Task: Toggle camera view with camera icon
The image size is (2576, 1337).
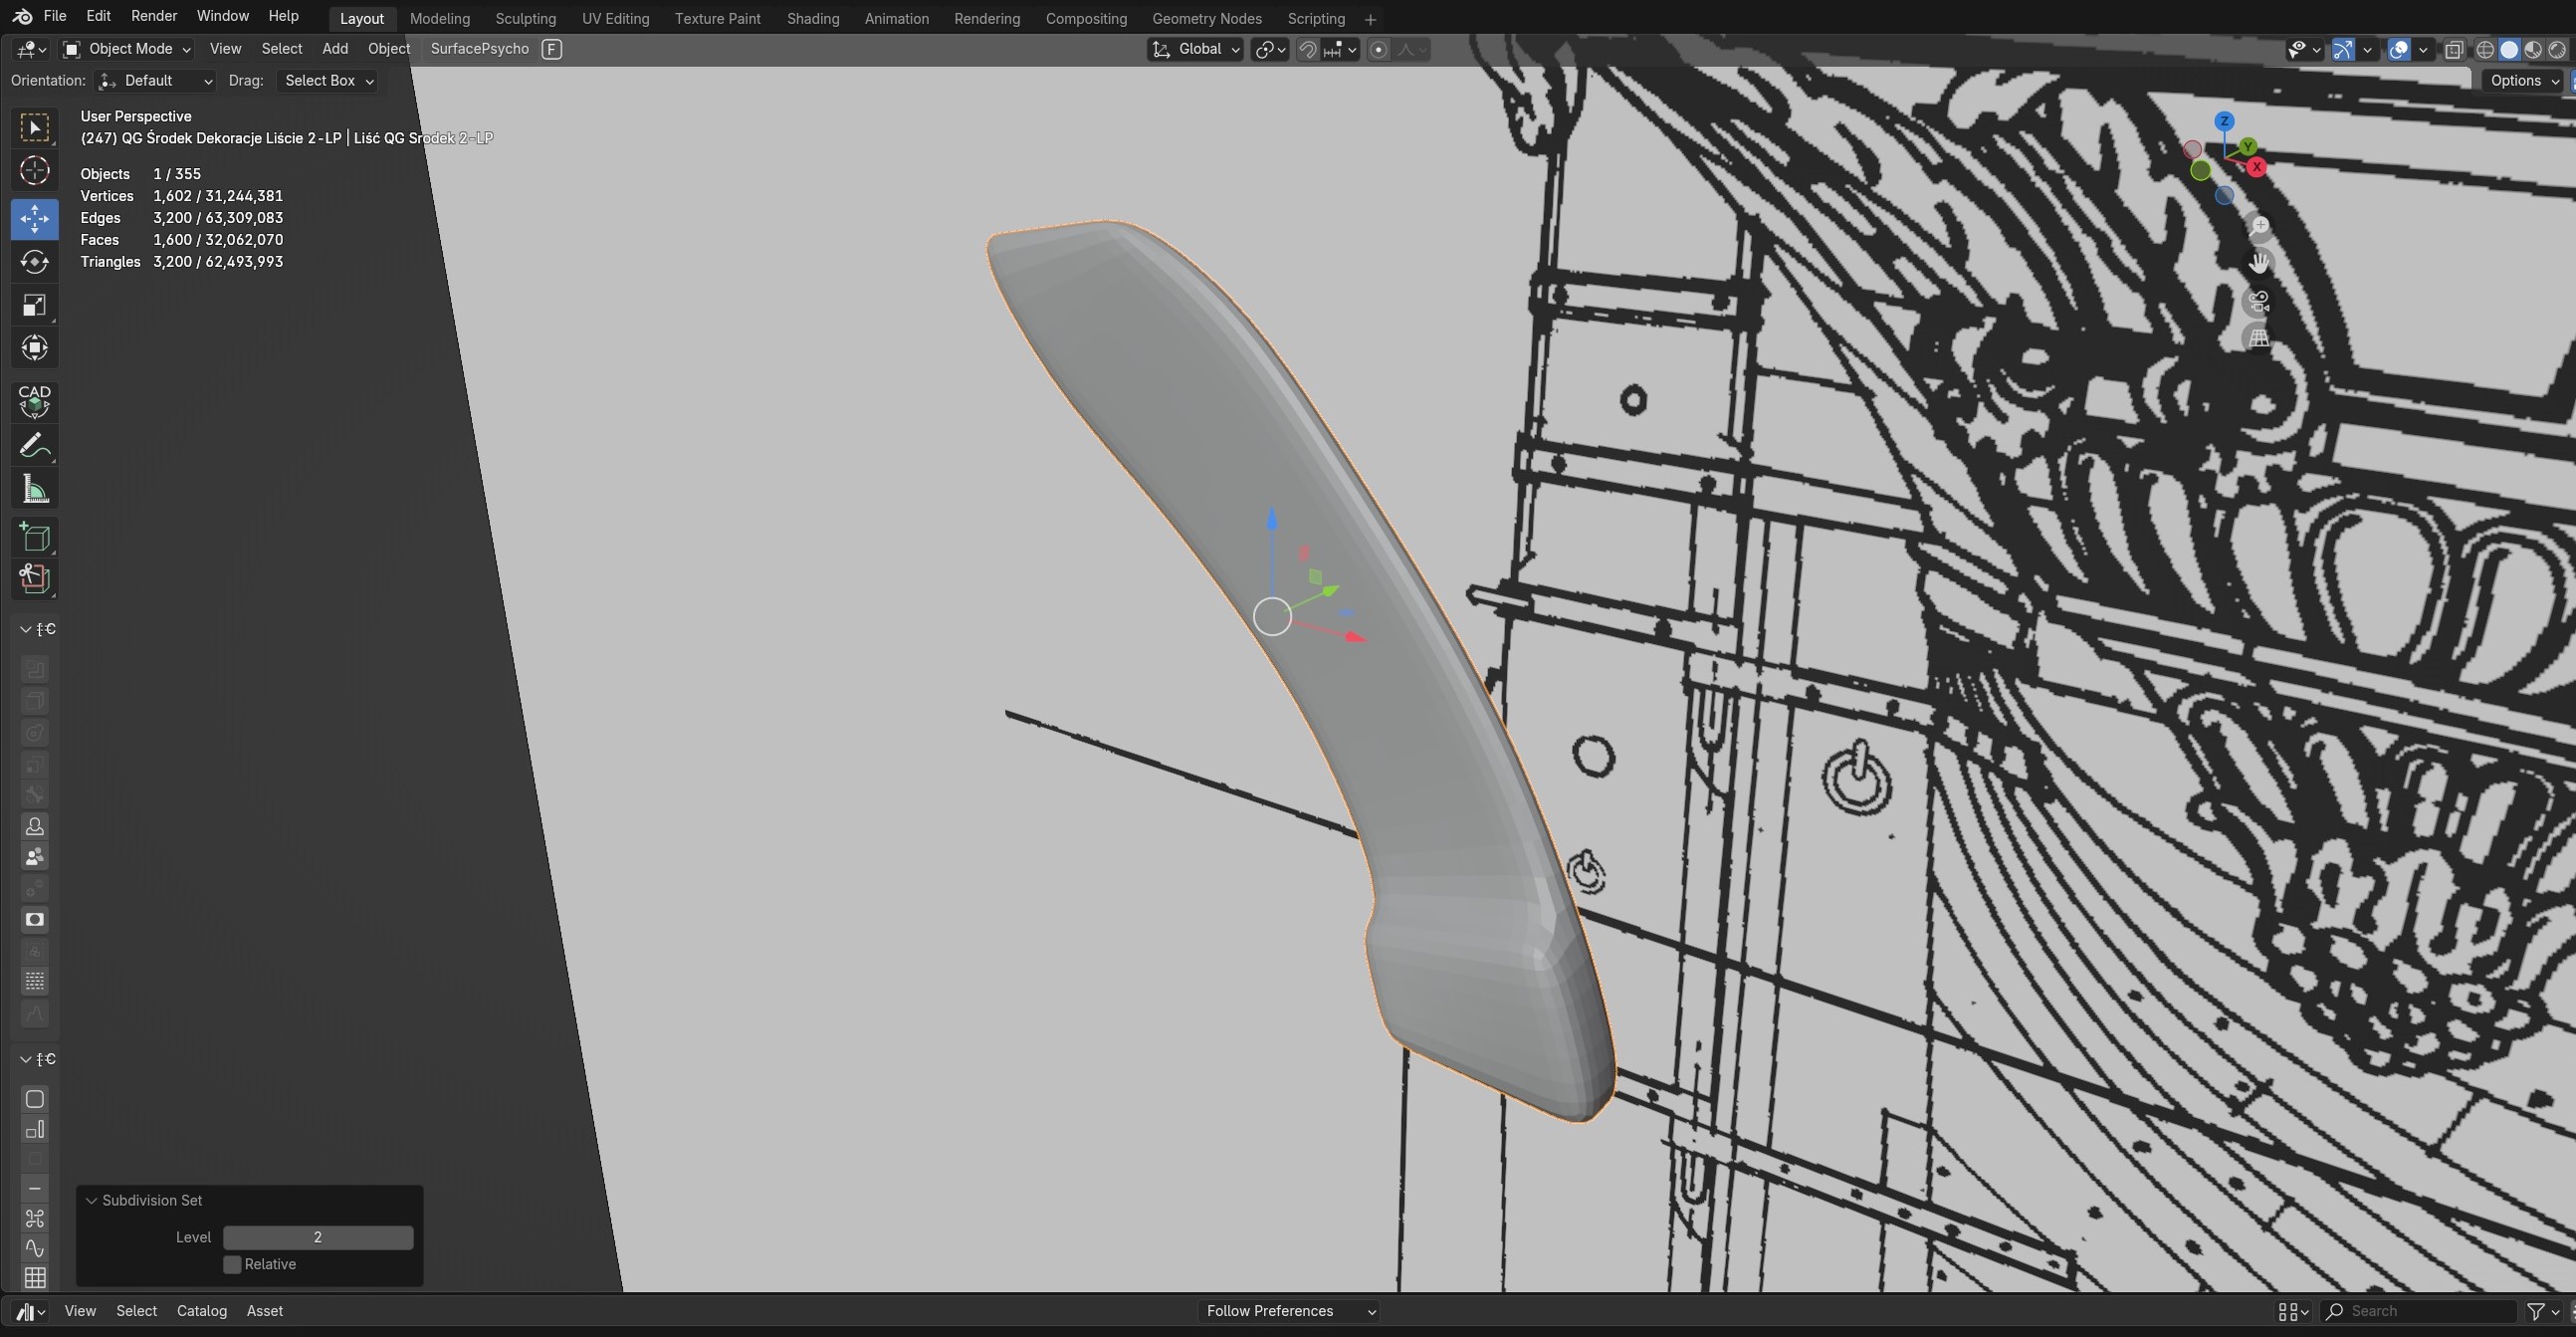Action: (x=2258, y=301)
